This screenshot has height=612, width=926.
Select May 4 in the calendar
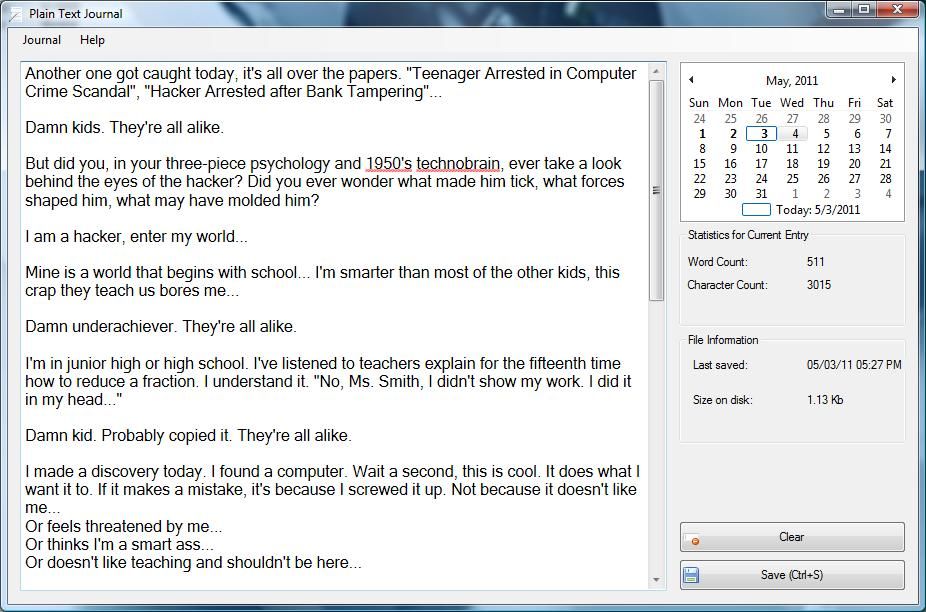(793, 134)
